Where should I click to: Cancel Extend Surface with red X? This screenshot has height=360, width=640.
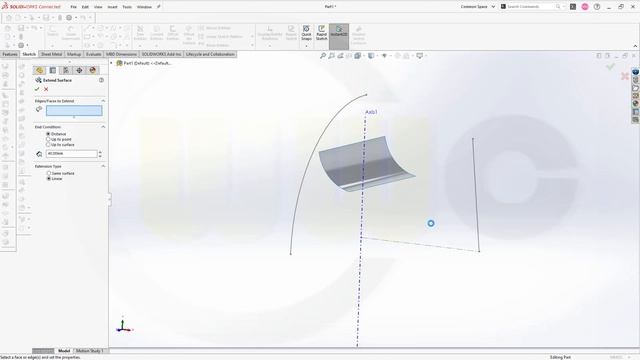46,89
